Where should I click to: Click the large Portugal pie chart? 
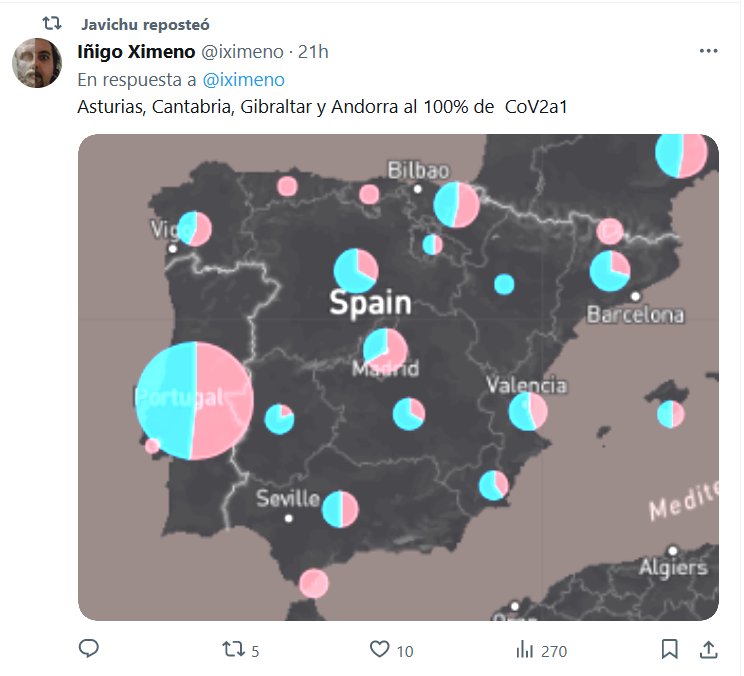click(194, 401)
